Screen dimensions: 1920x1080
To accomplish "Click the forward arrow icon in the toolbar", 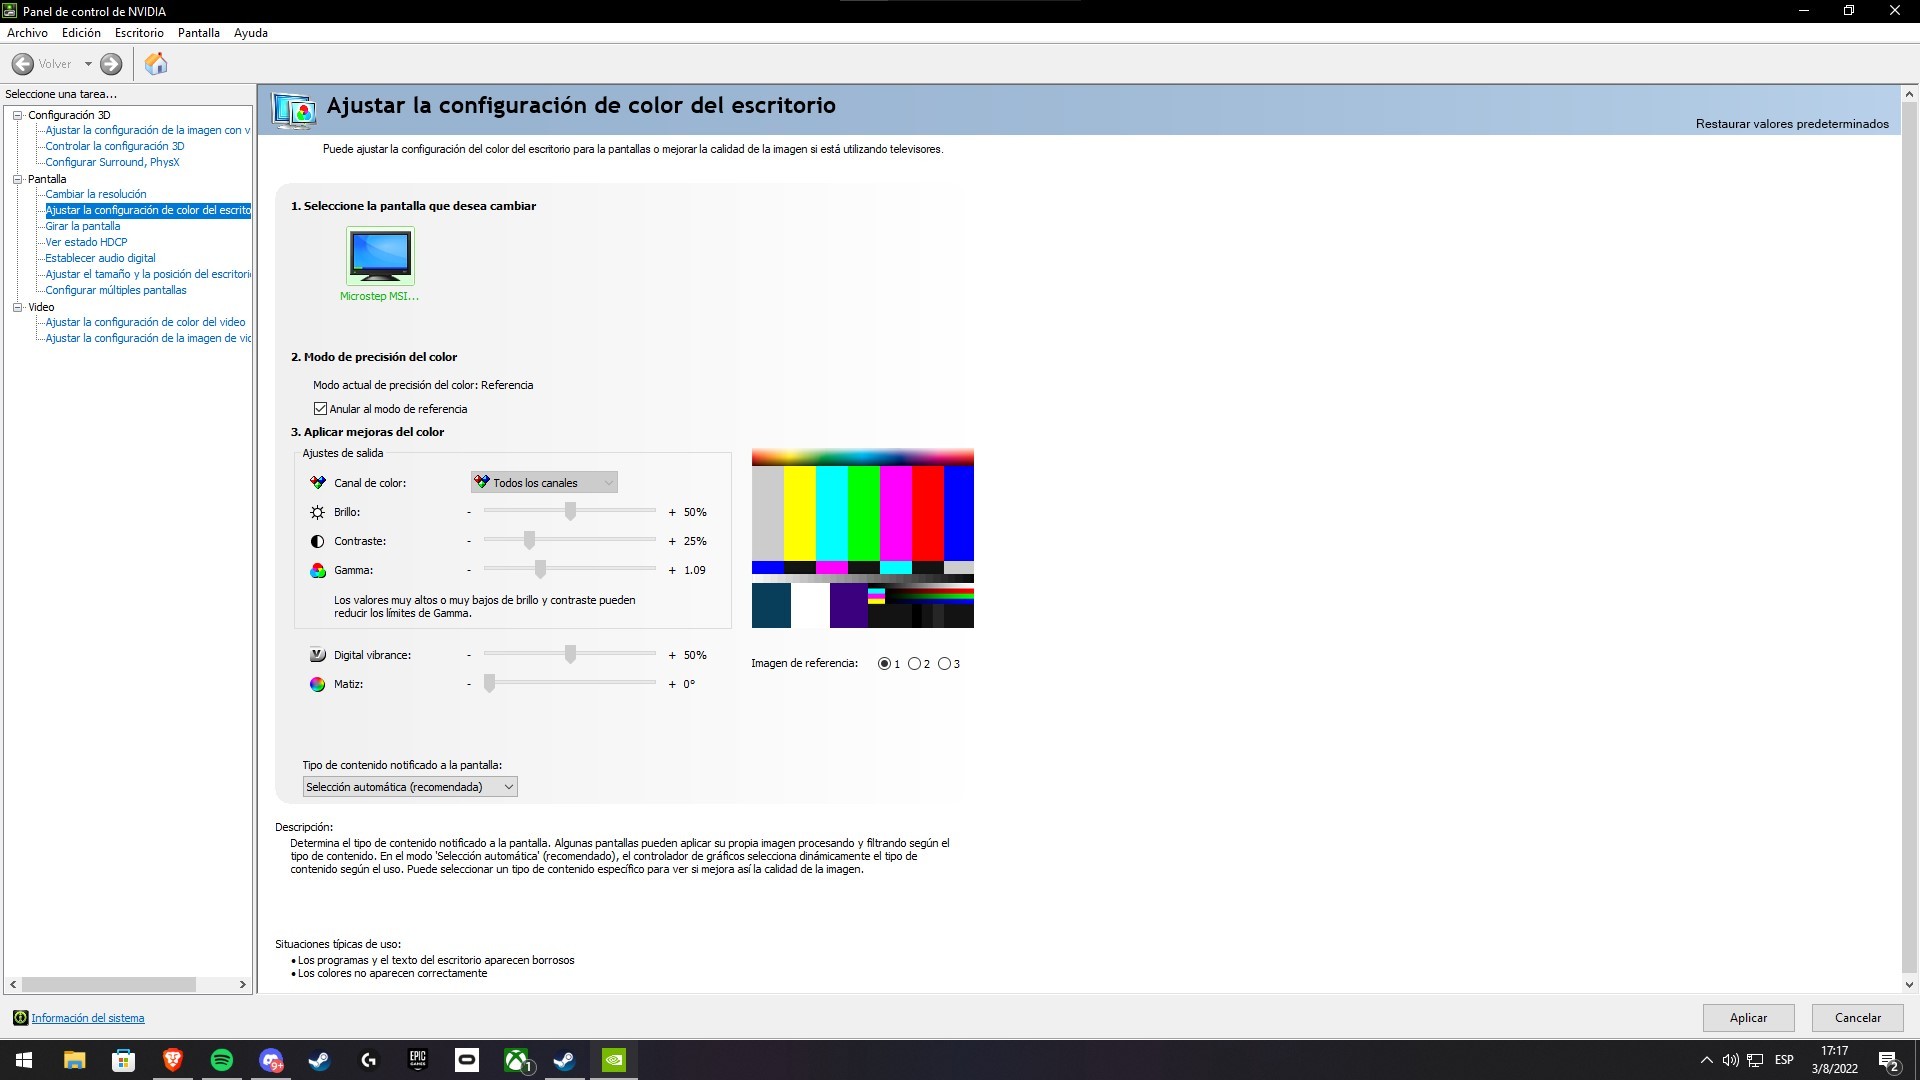I will 111,64.
